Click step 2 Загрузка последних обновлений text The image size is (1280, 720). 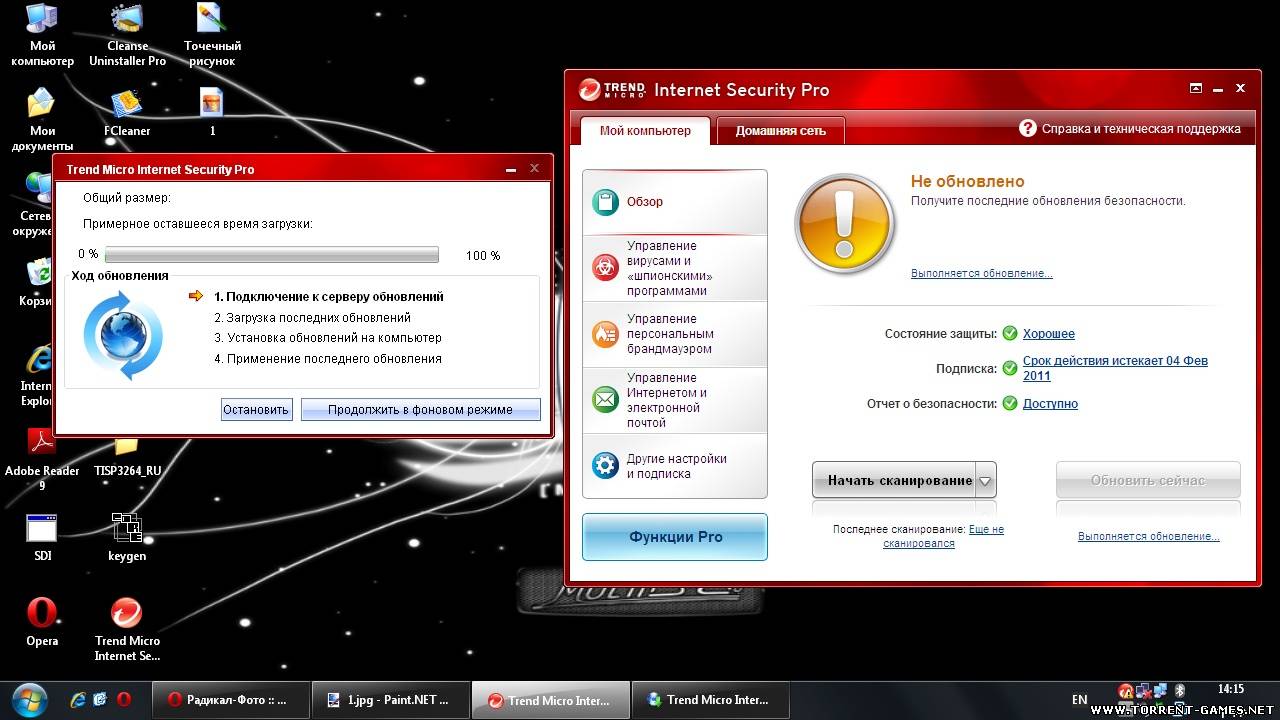coord(312,317)
